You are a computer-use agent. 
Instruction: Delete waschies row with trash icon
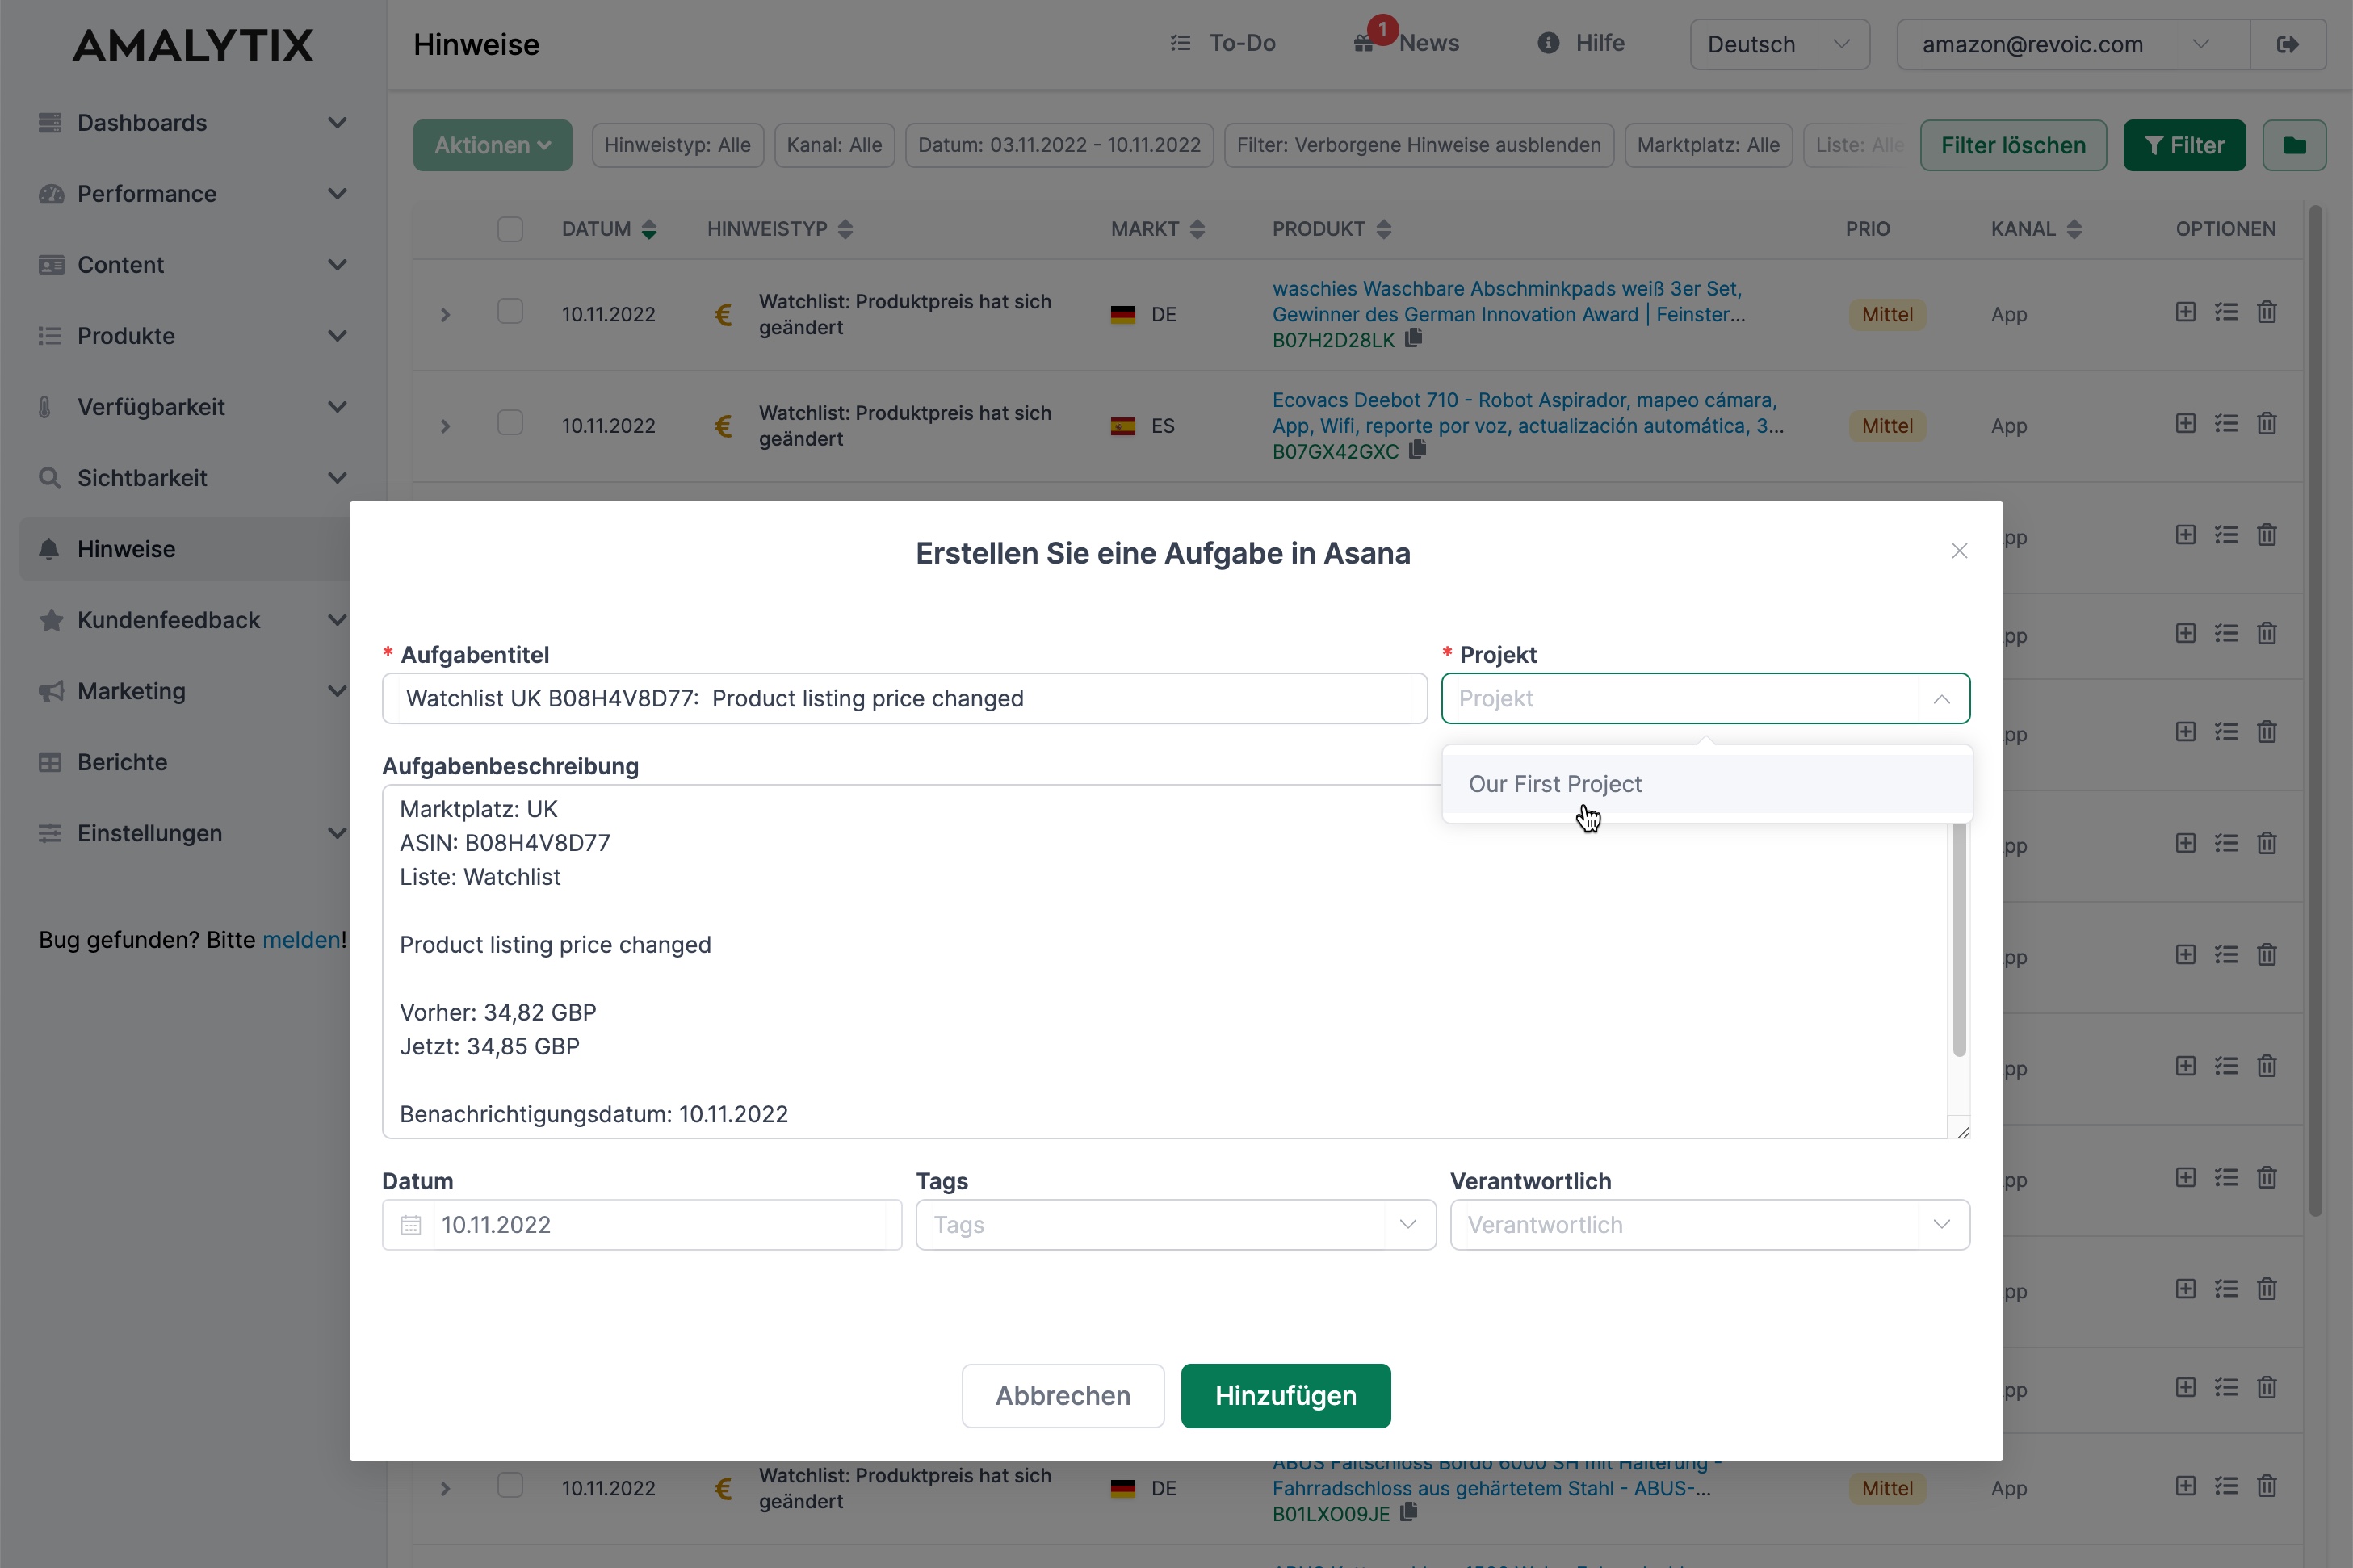2266,311
